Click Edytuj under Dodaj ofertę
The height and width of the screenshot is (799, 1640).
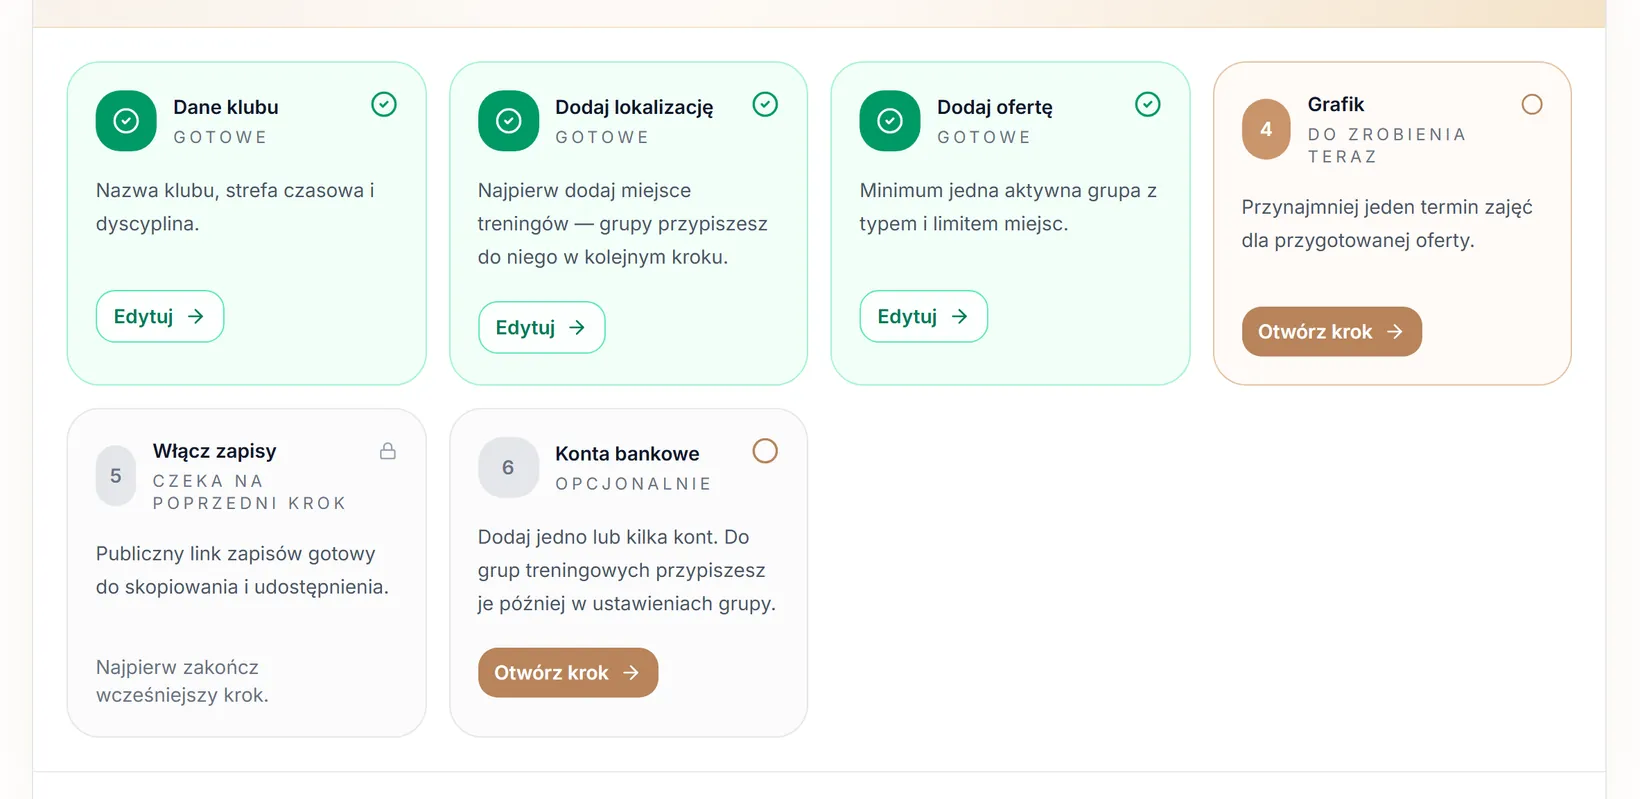click(x=924, y=316)
